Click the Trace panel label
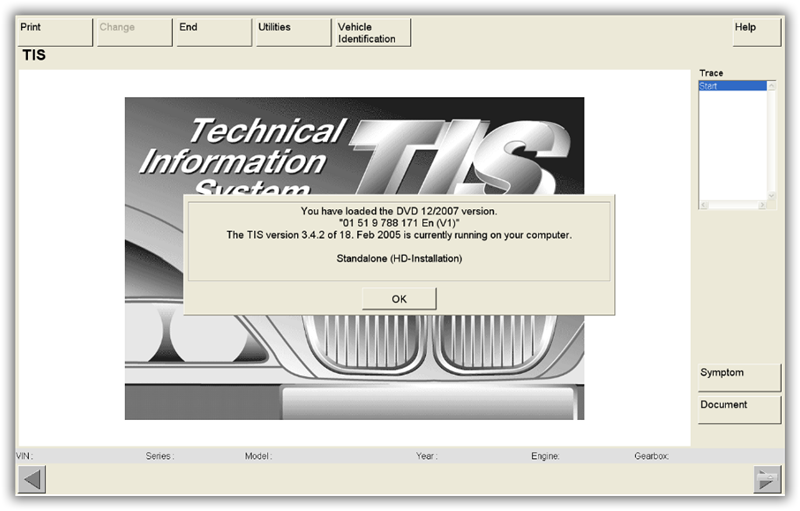Viewport: 800px width, 511px height. point(711,73)
